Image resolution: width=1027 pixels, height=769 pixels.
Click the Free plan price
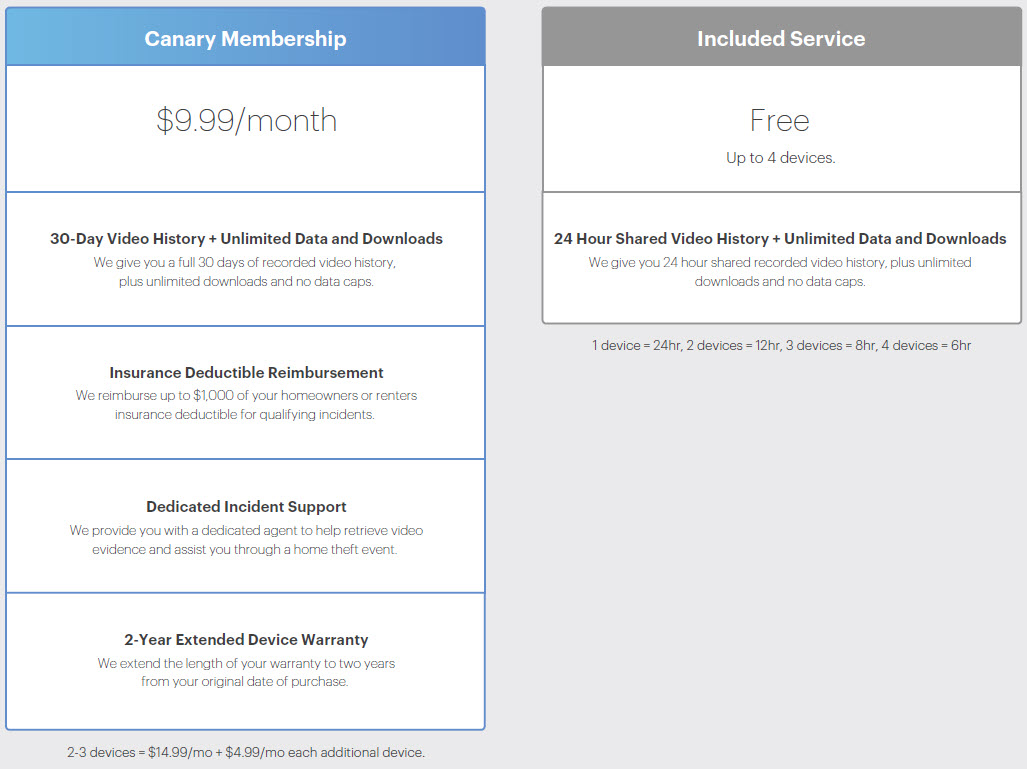(x=780, y=121)
